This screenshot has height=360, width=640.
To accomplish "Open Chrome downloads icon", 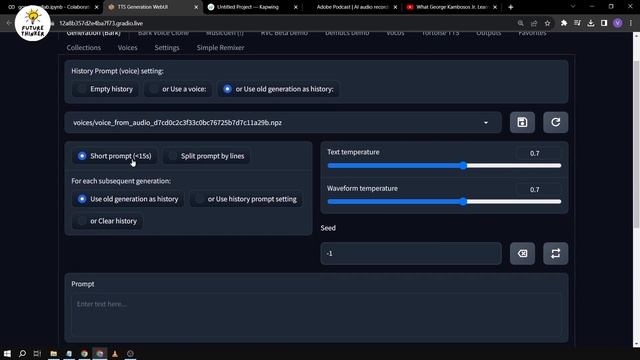I will [x=591, y=23].
